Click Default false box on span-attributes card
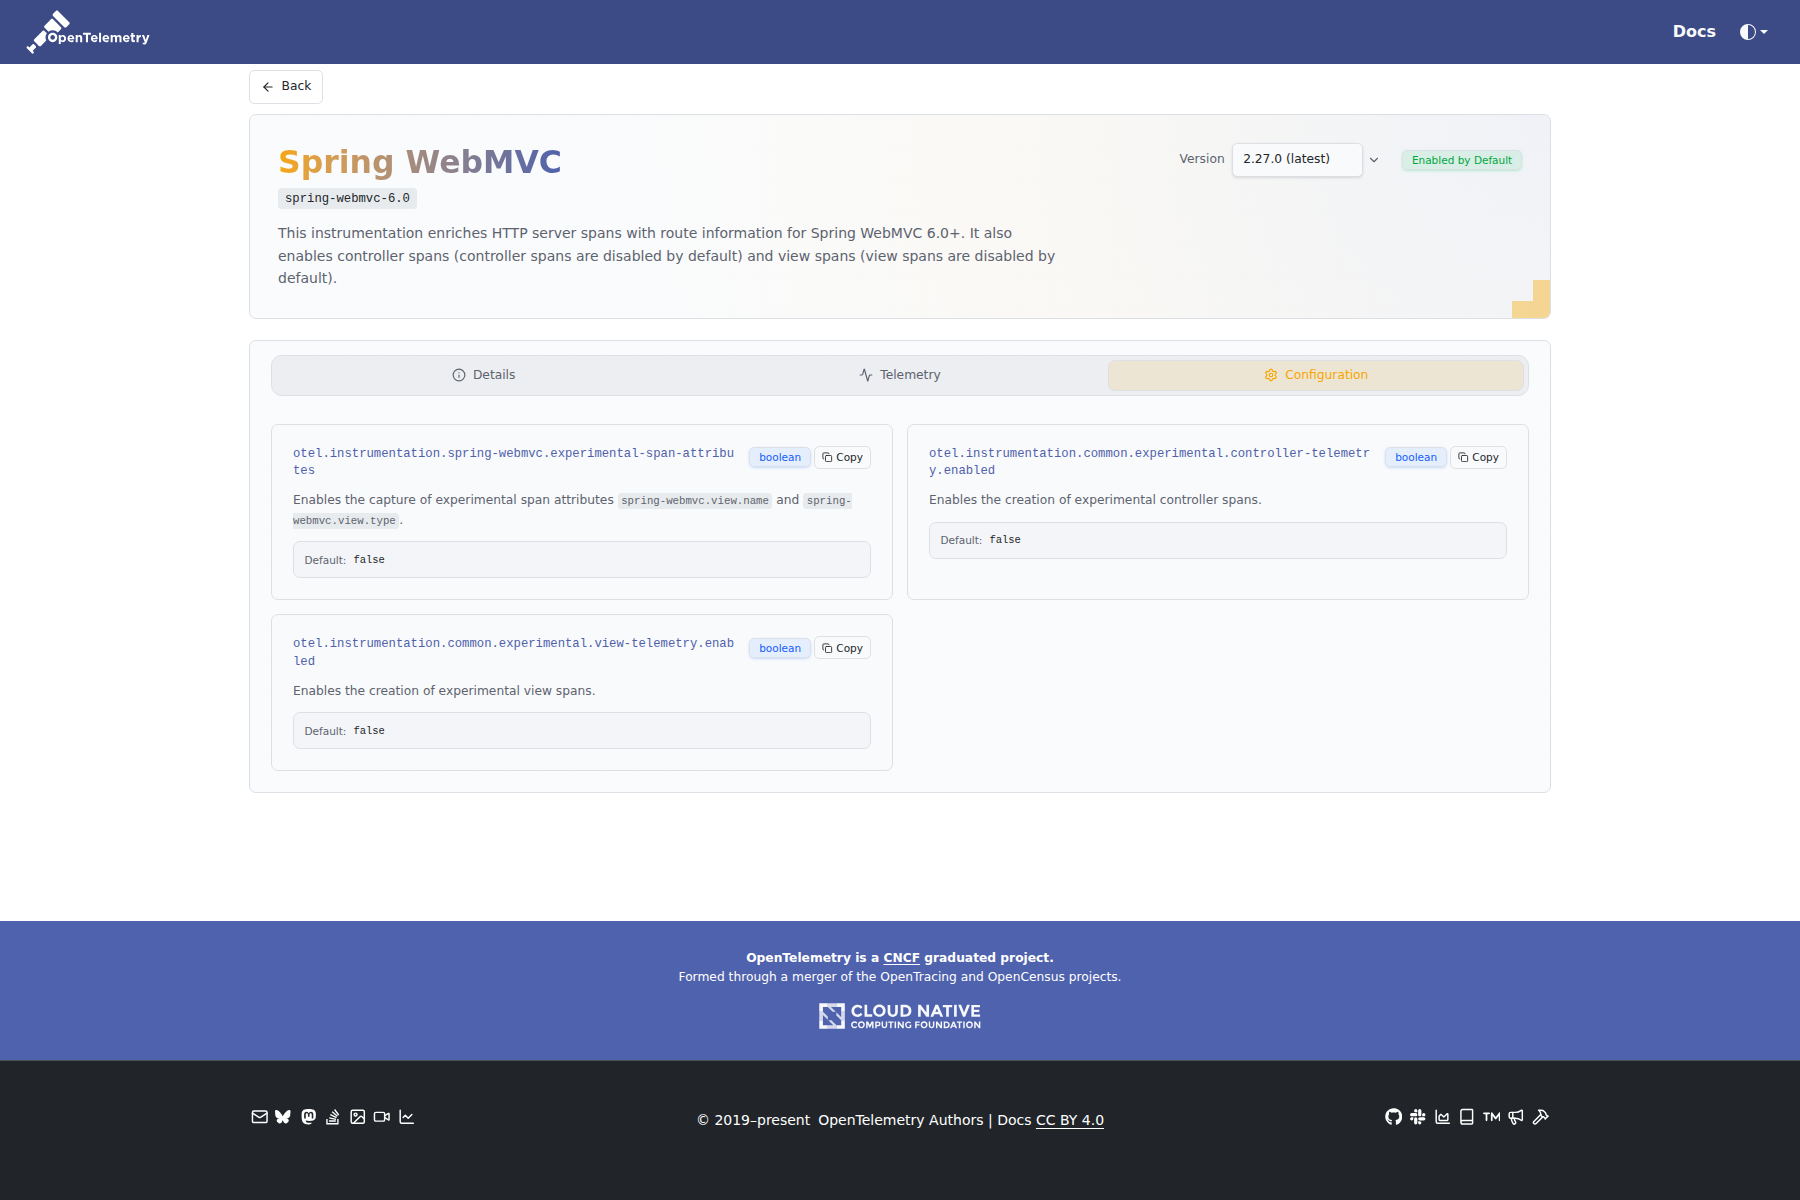Screen dimensions: 1800x1200 coord(581,560)
